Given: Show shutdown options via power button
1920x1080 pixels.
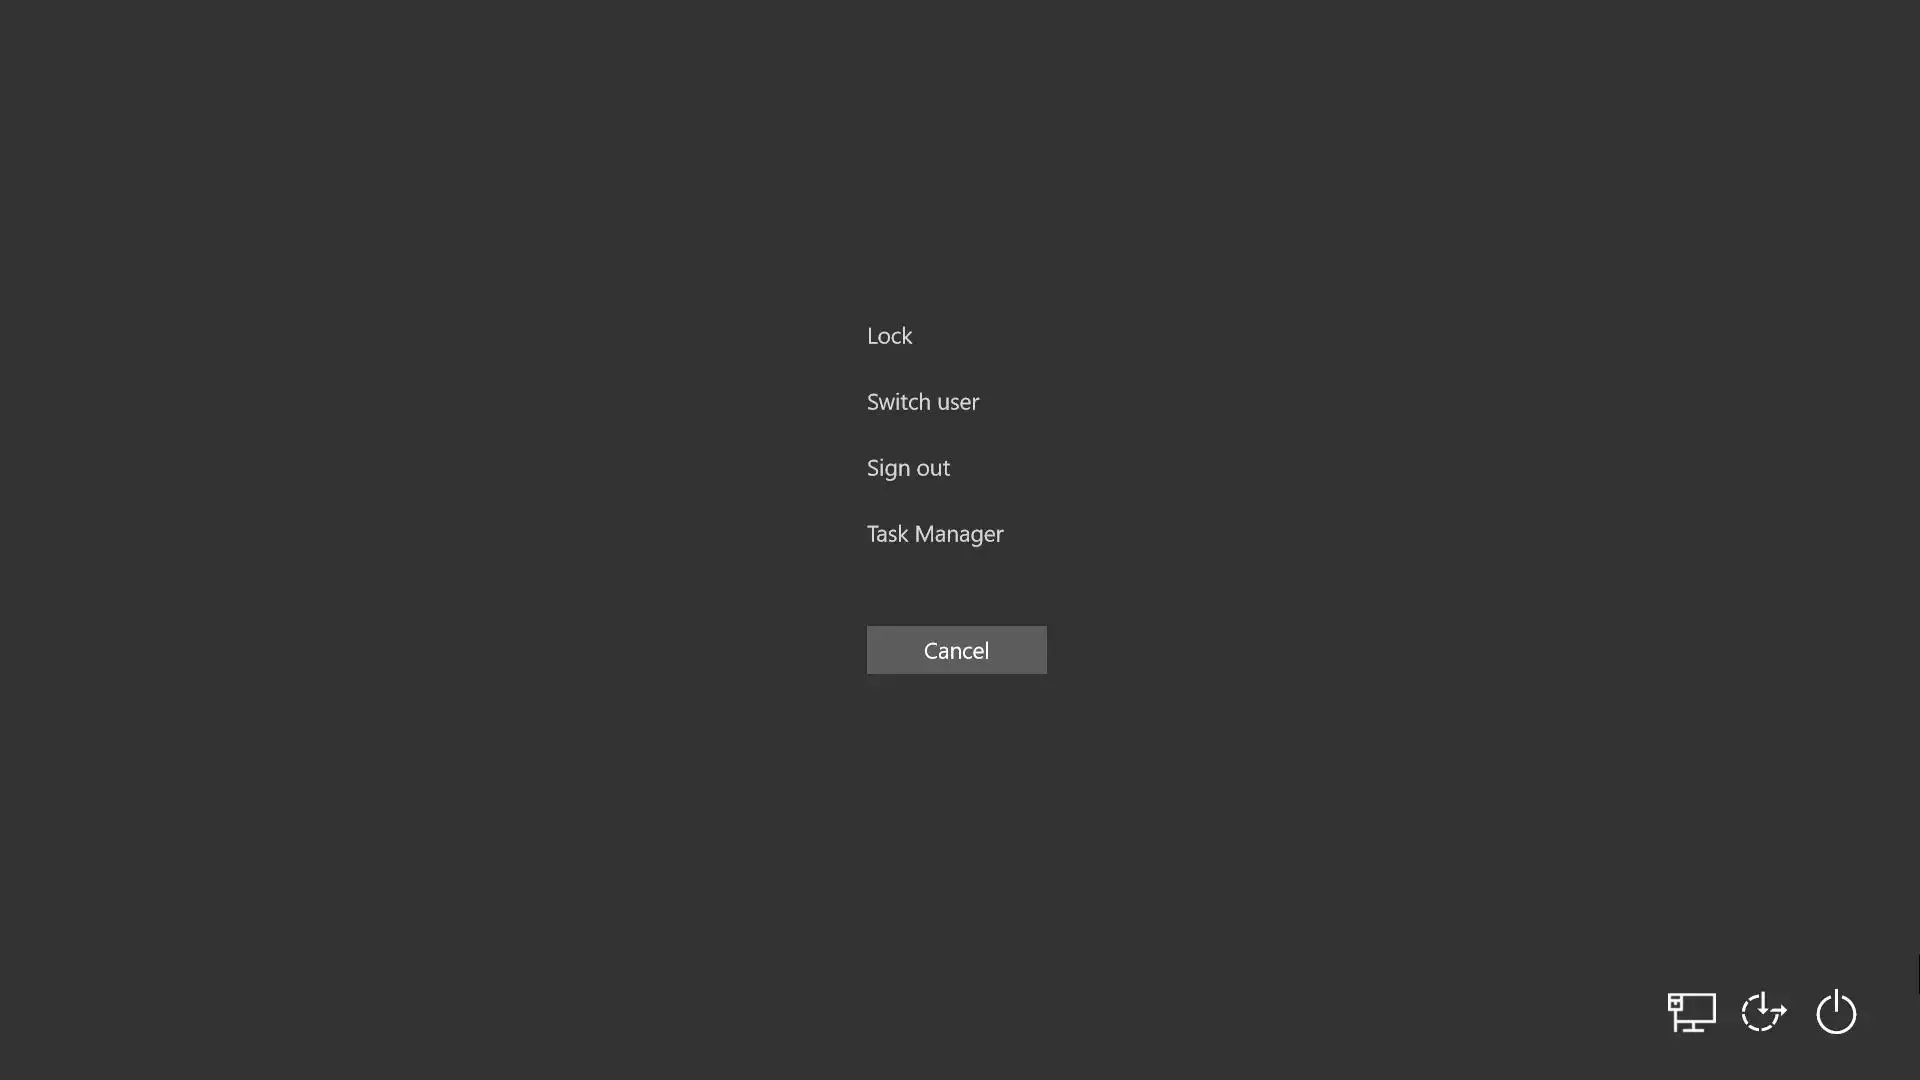Looking at the screenshot, I should (x=1836, y=1012).
